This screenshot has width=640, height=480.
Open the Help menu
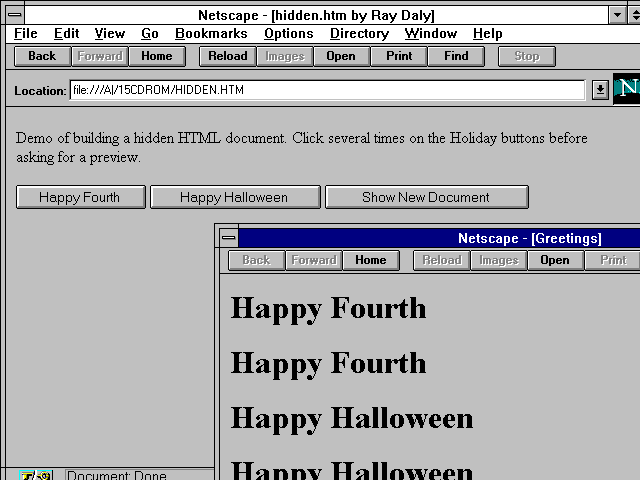[x=487, y=33]
